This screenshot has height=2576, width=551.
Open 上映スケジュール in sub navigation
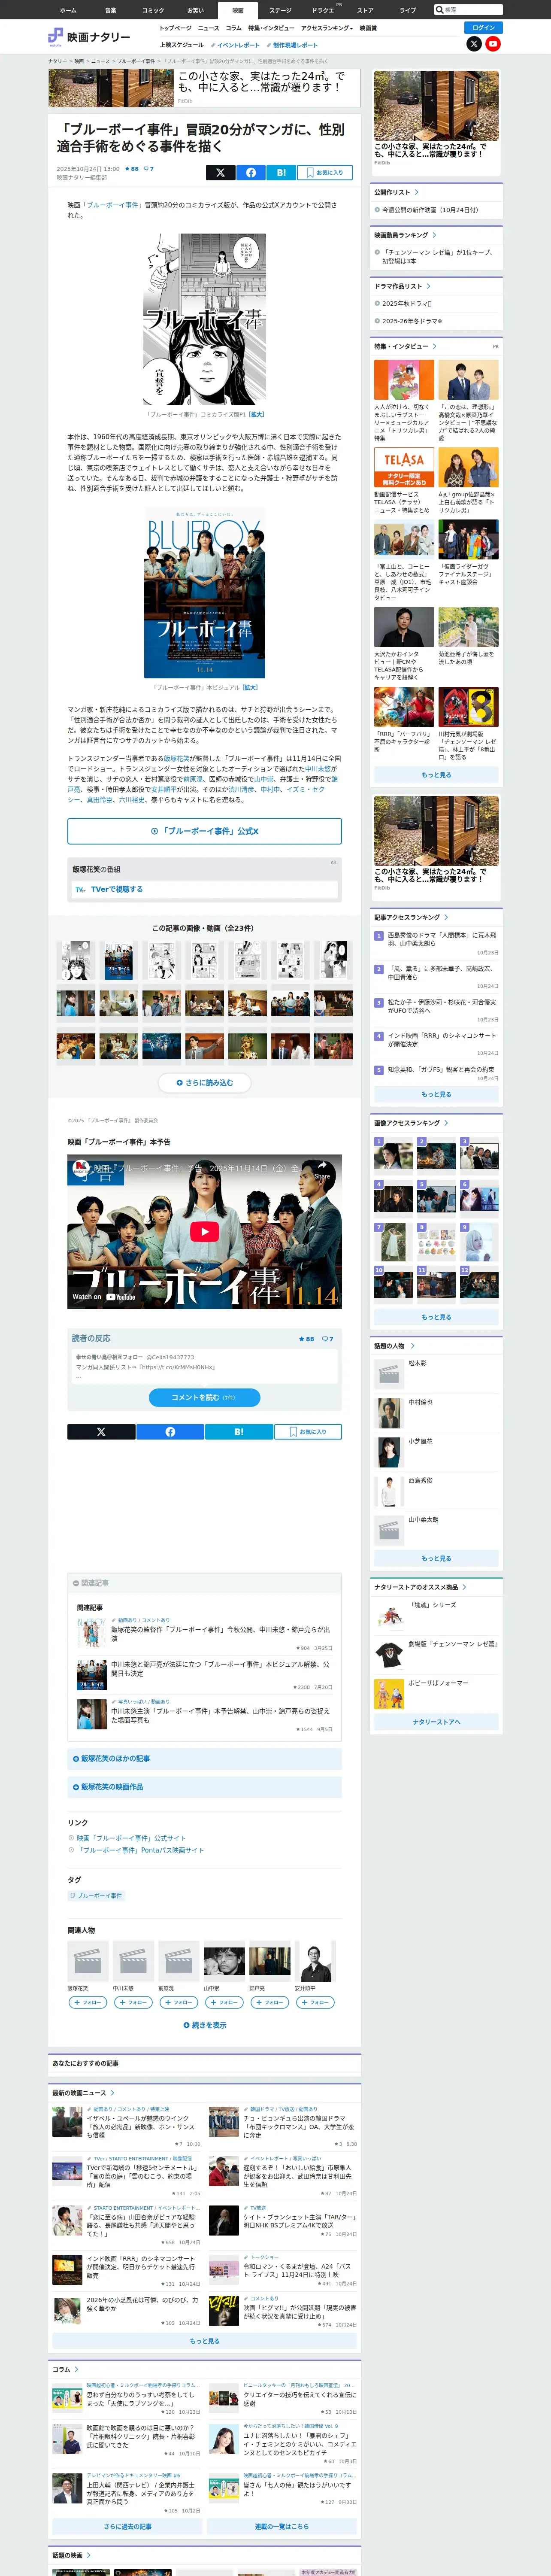[181, 45]
